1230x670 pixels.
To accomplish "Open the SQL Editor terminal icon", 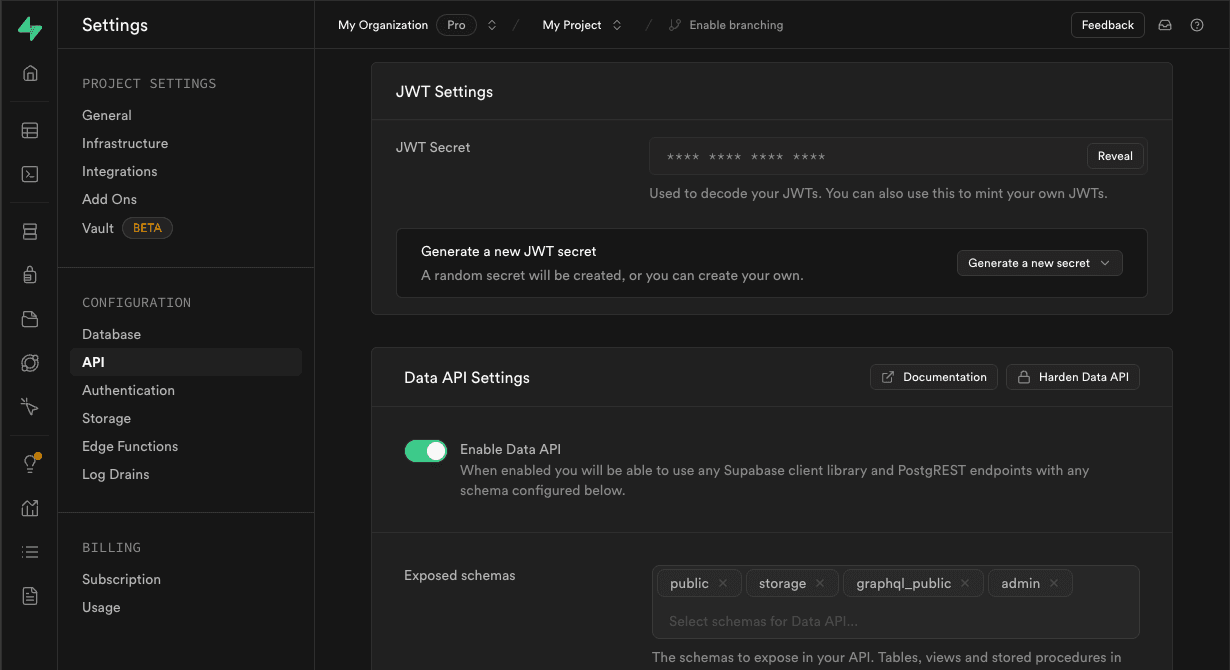I will pos(29,174).
